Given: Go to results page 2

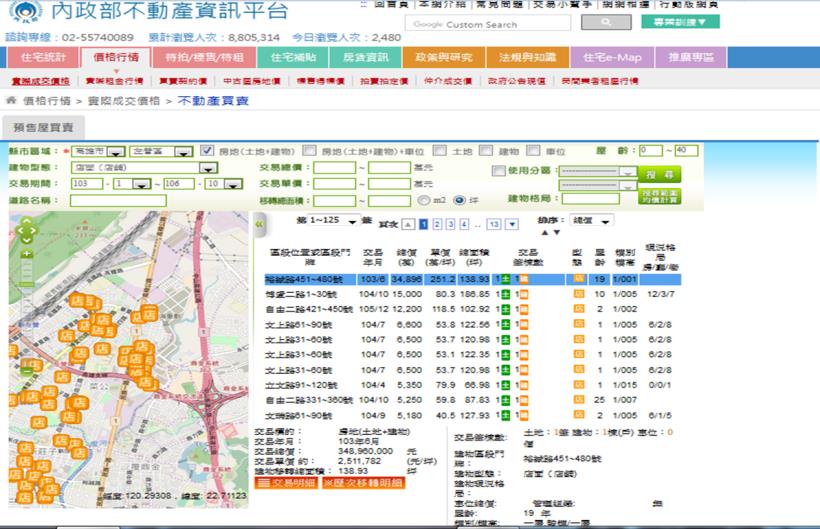Looking at the screenshot, I should coord(437,224).
